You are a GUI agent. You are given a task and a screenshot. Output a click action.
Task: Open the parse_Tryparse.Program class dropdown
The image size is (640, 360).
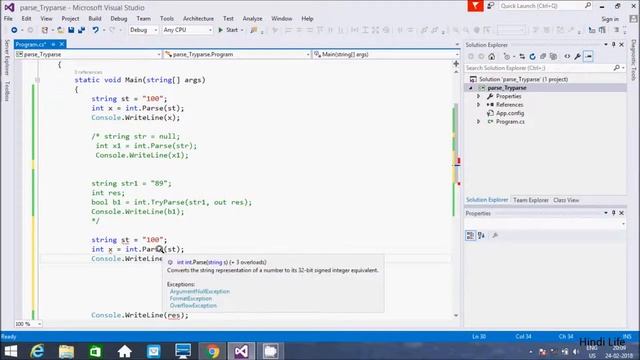tap(237, 54)
